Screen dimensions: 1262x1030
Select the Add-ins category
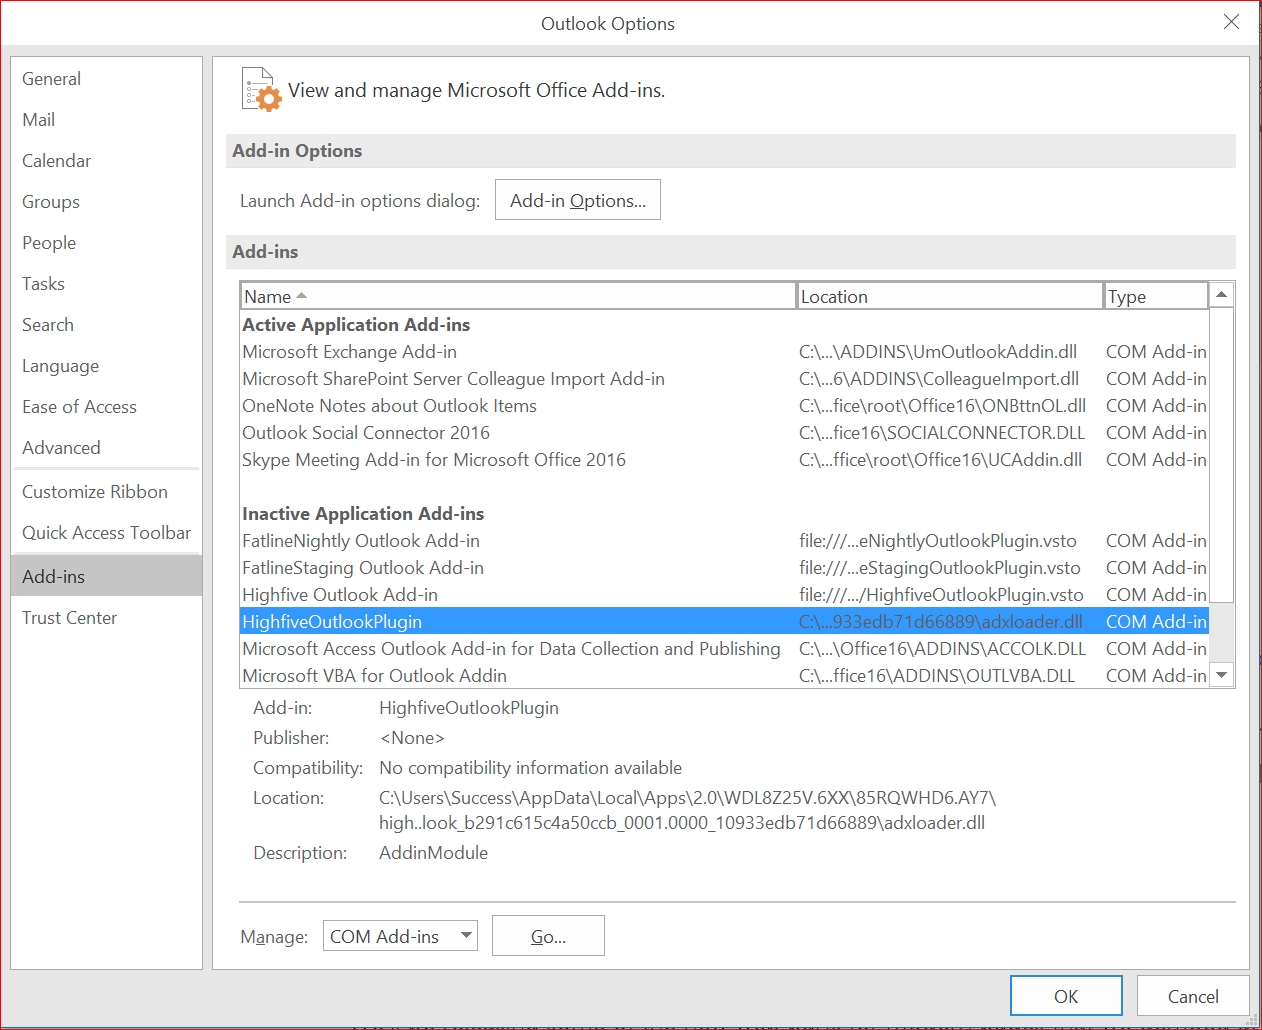coord(106,576)
